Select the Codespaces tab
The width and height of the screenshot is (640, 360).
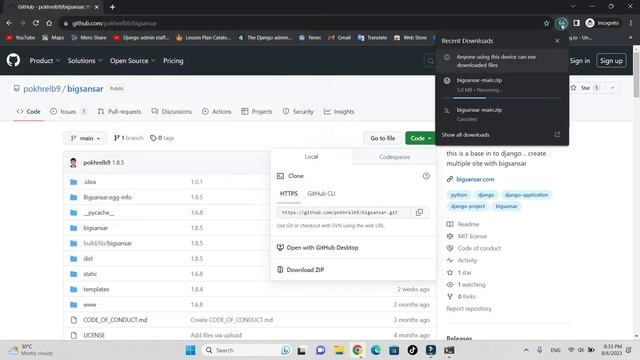click(394, 157)
